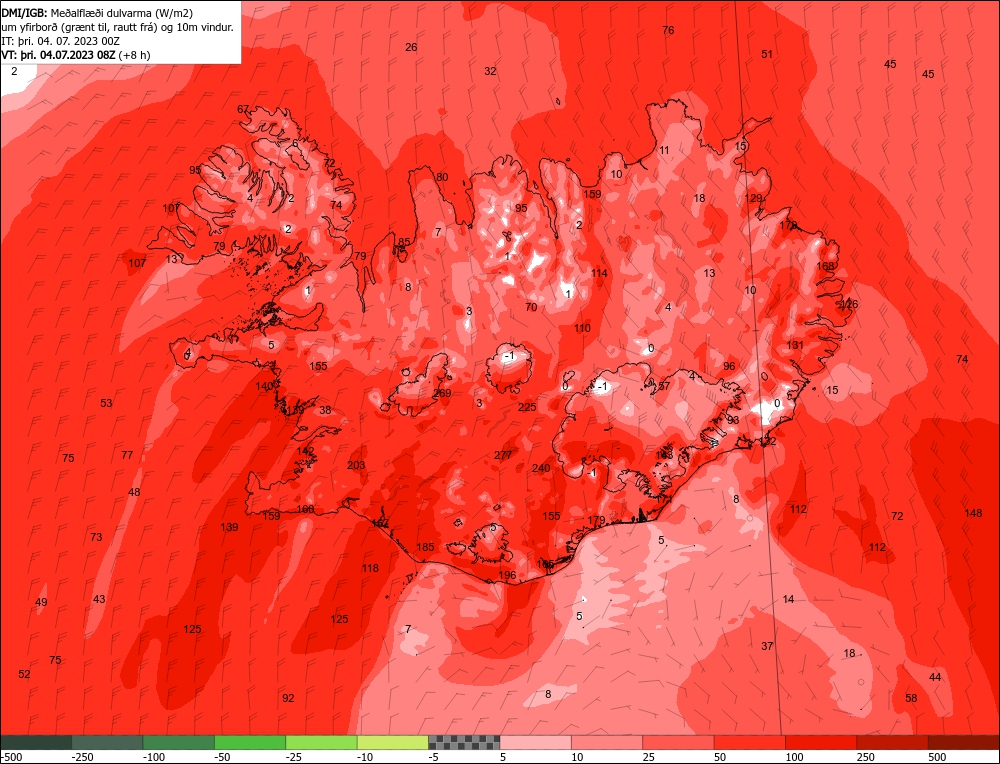Screen dimensions: 1000x764
Task: Click the map value '53' west of Iceland
Action: 106,403
